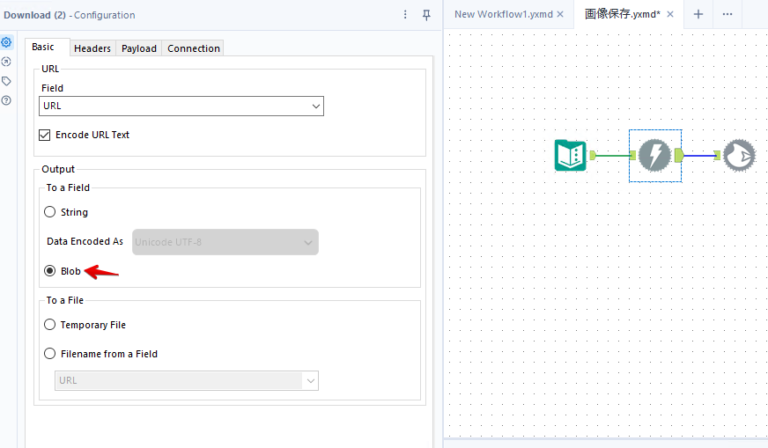Switch to the Headers tab
This screenshot has width=768, height=448.
pyautogui.click(x=92, y=48)
